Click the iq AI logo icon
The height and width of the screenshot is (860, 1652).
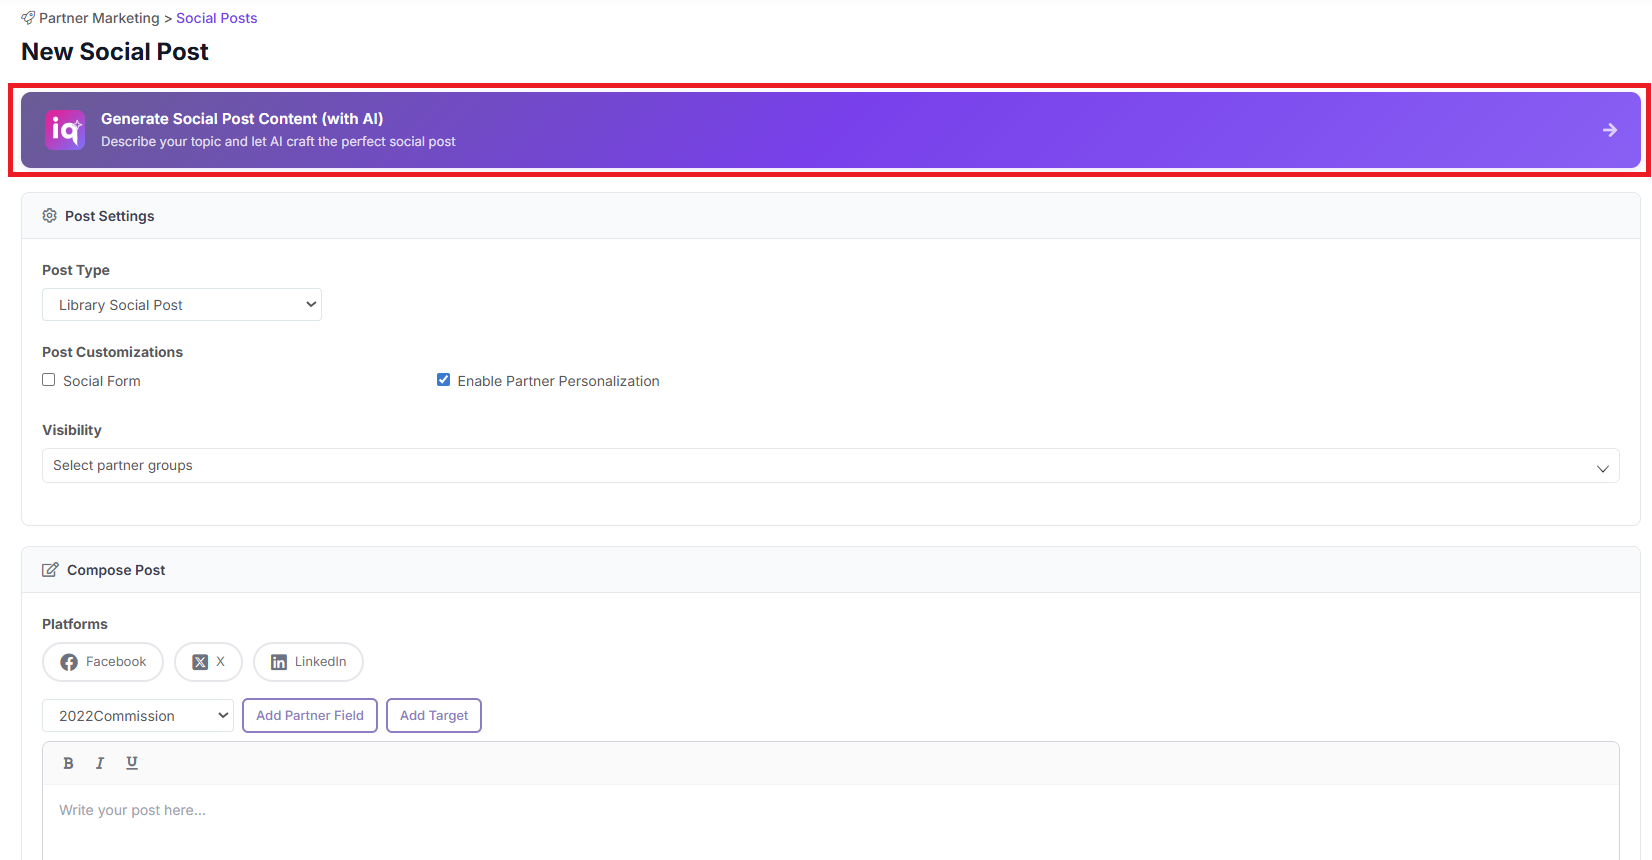[65, 130]
